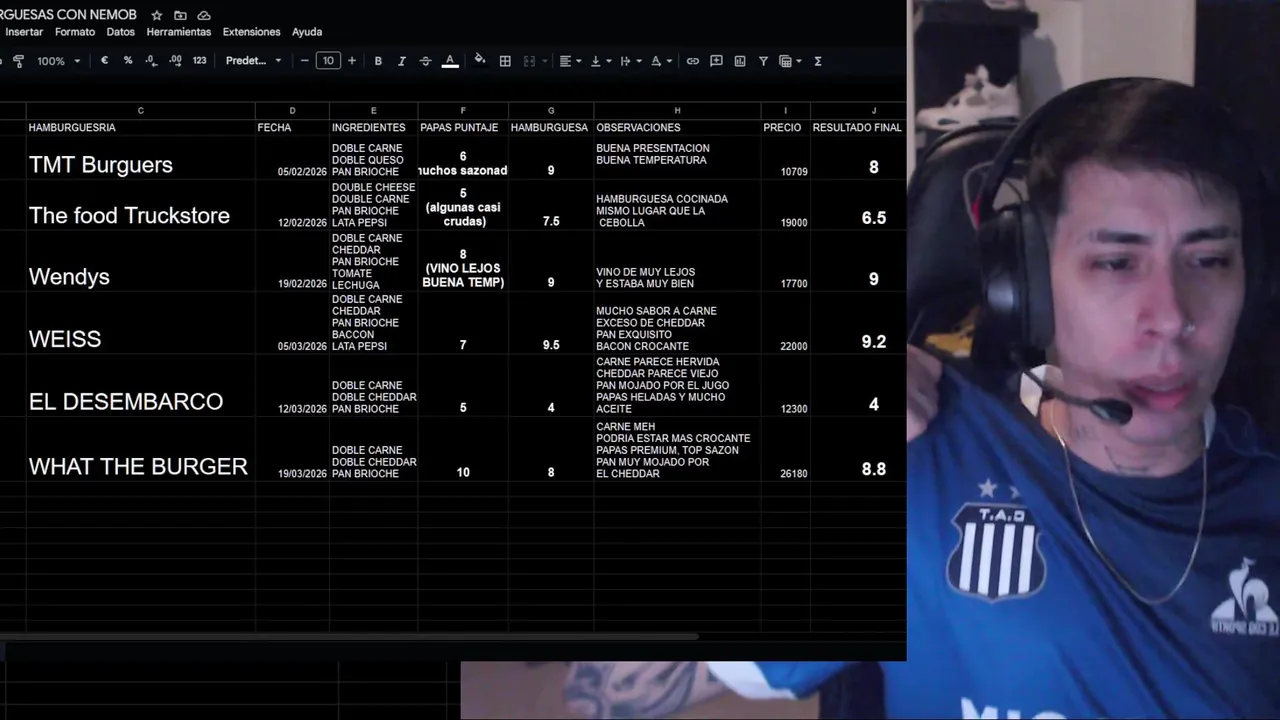
Task: Star the spreadsheet document
Action: (157, 15)
